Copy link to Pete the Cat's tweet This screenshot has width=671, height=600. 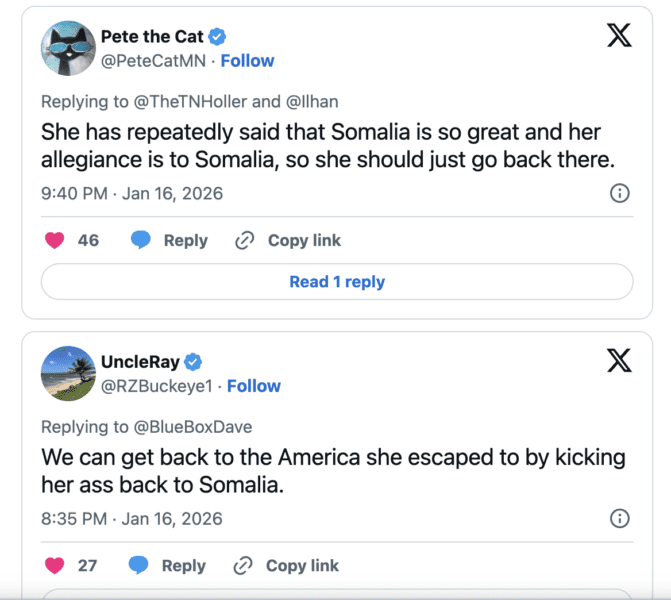coord(288,240)
